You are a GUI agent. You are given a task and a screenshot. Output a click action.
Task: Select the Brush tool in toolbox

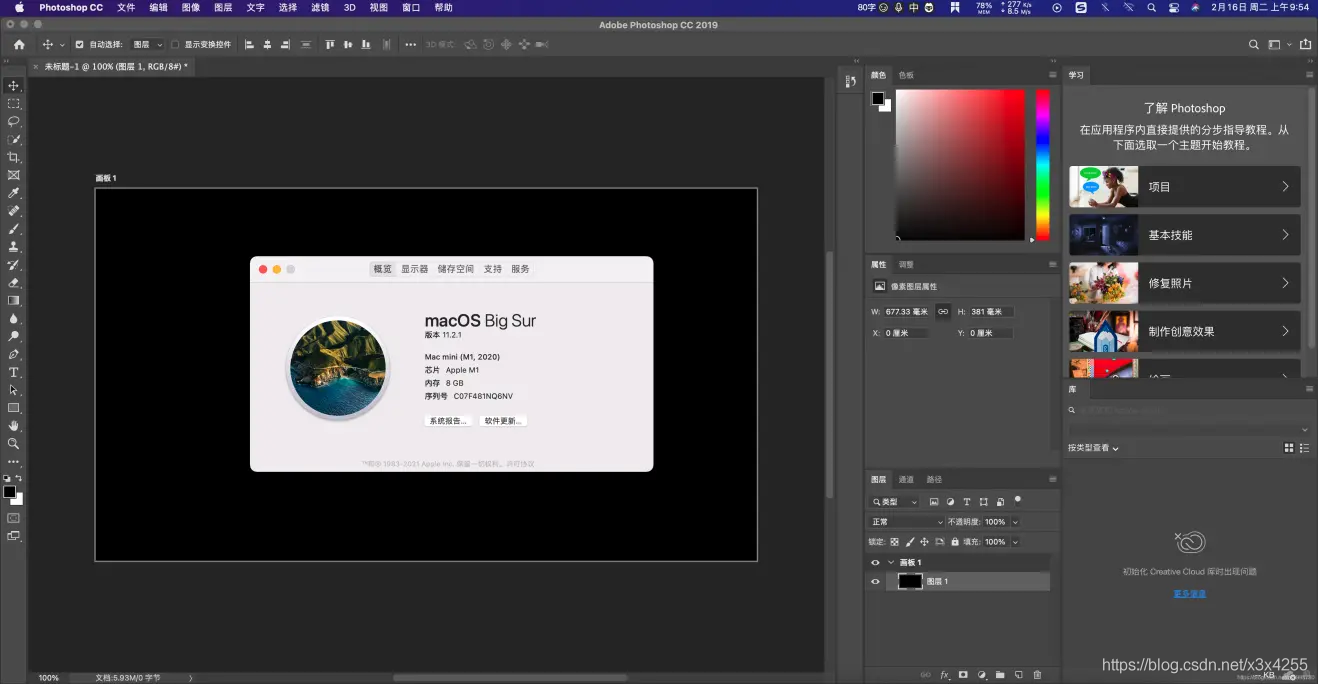[14, 229]
